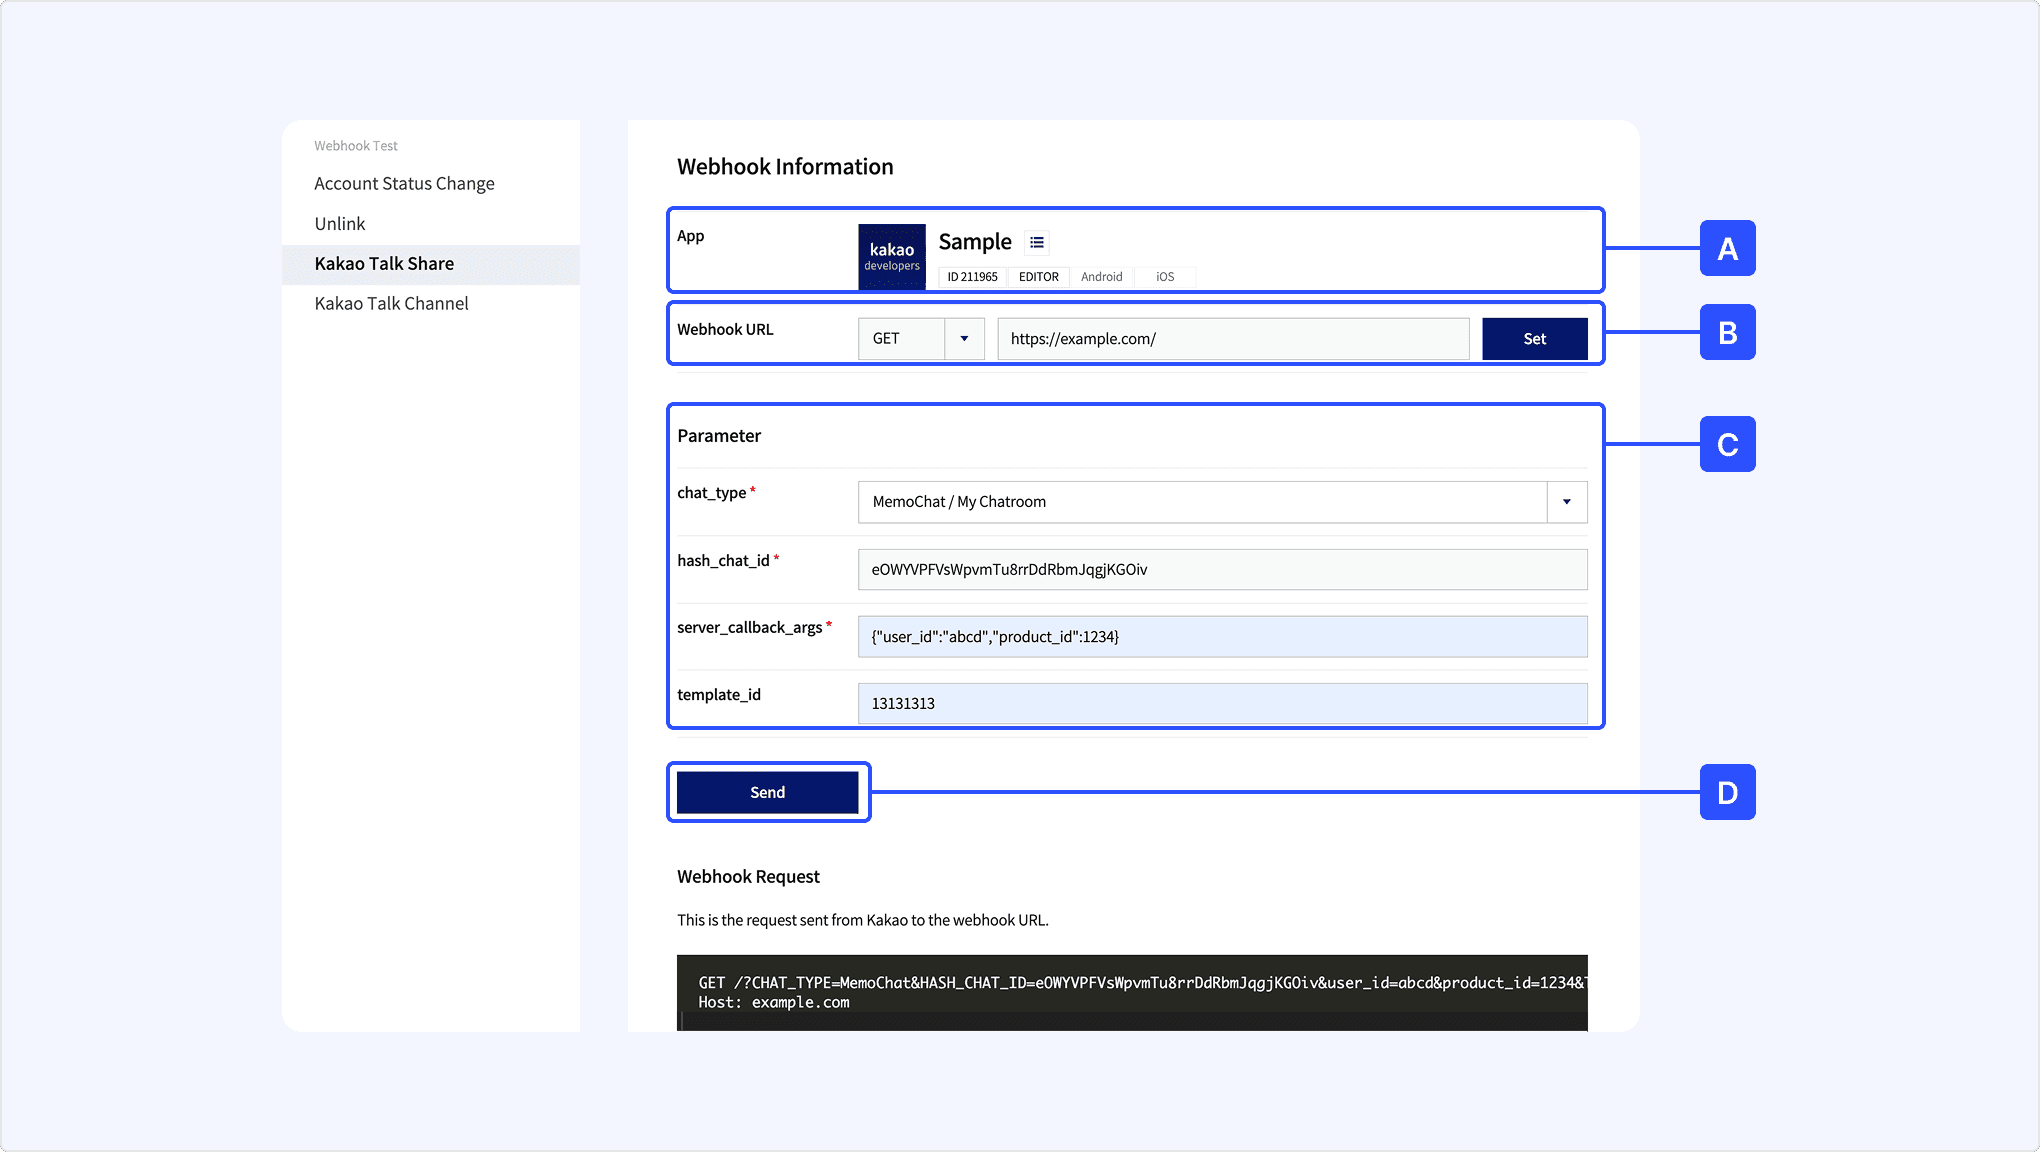This screenshot has width=2040, height=1152.
Task: Click the blue C annotation marker
Action: click(x=1727, y=444)
